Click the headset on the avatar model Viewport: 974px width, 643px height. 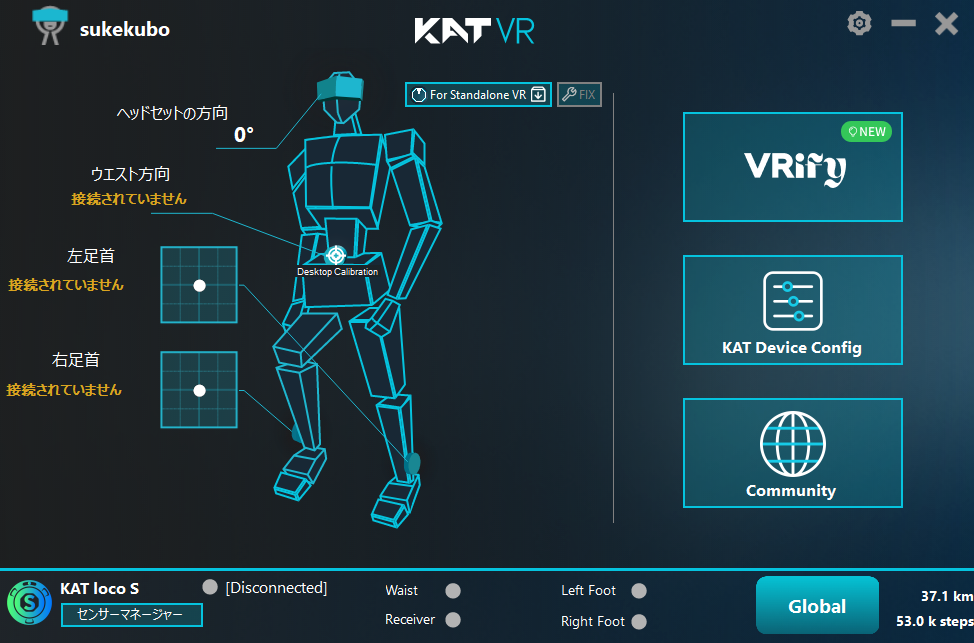[340, 86]
